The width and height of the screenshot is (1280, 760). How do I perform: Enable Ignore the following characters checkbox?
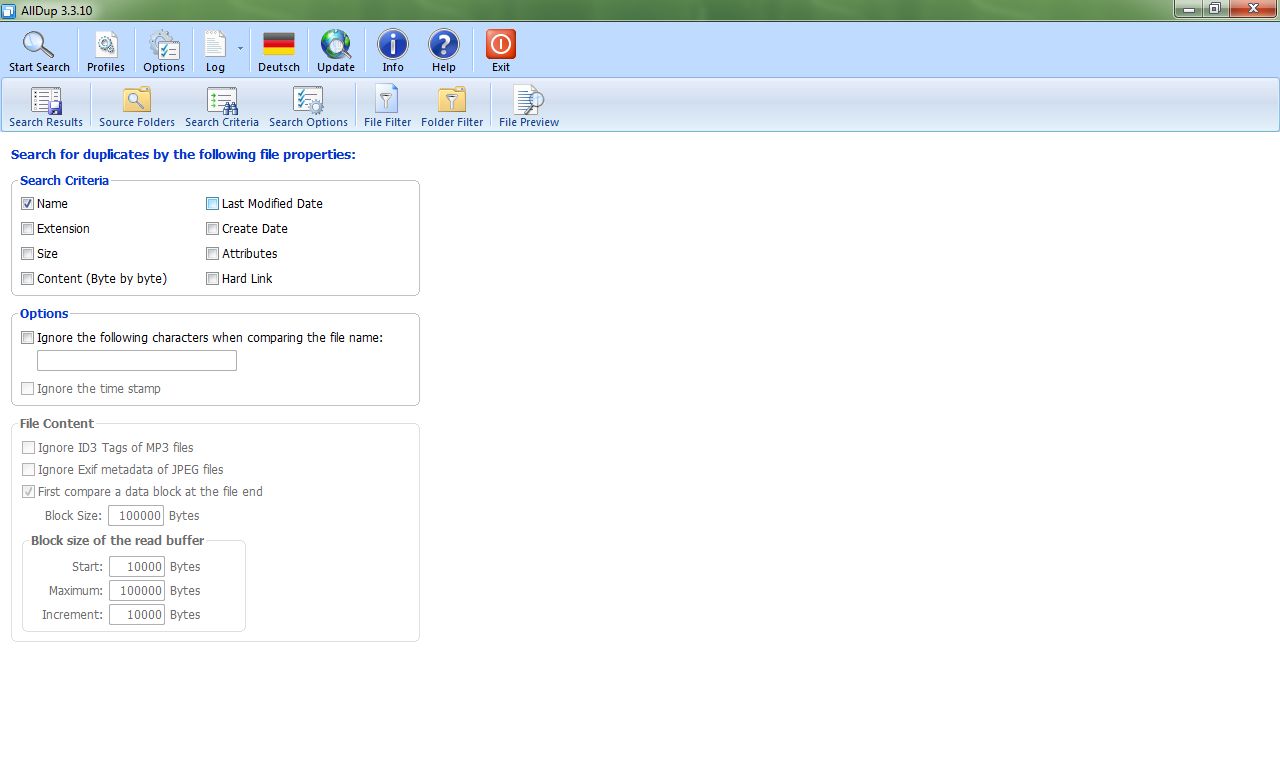tap(28, 337)
